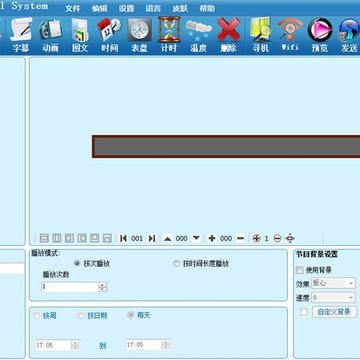Open the 寻机 device search

(261, 35)
